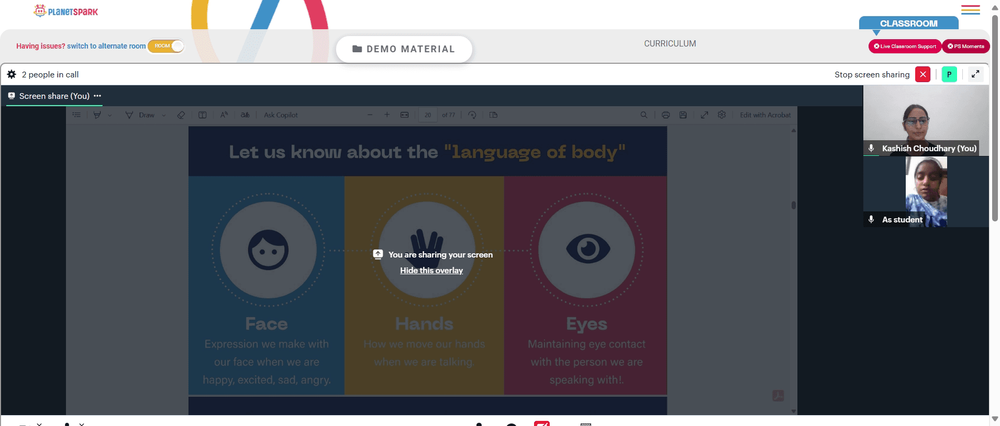Click the PS Moments button
Viewport: 1000px width, 426px height.
[966, 46]
